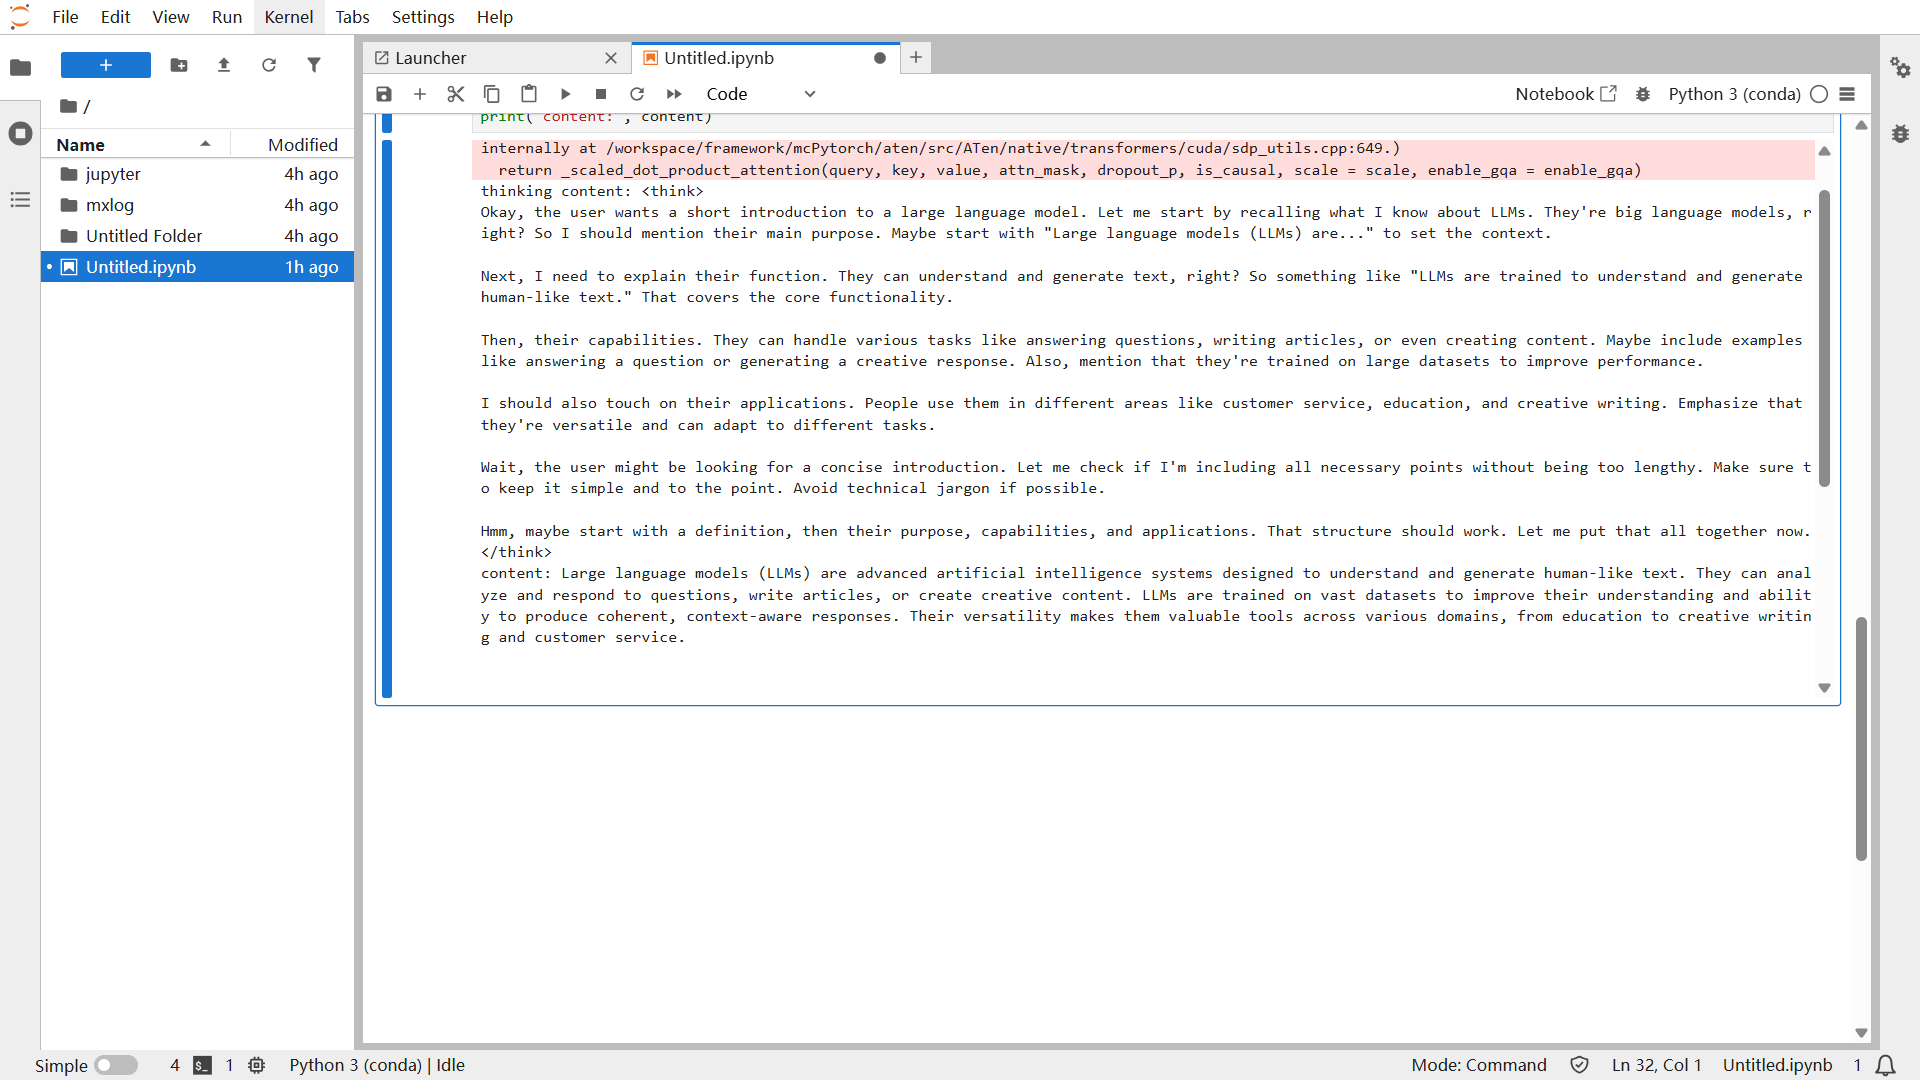Open notifications bell in status bar
Screen dimensions: 1920x1080
pyautogui.click(x=1885, y=1065)
